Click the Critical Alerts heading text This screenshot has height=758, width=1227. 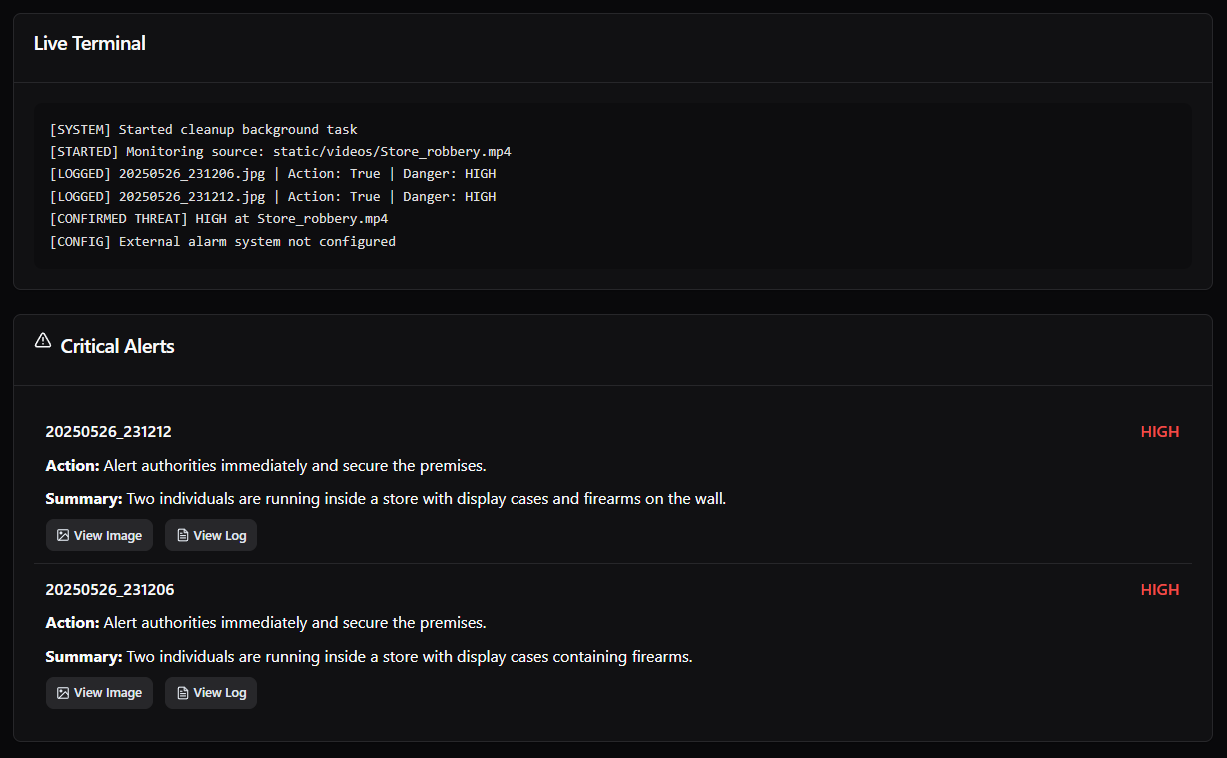click(x=118, y=346)
